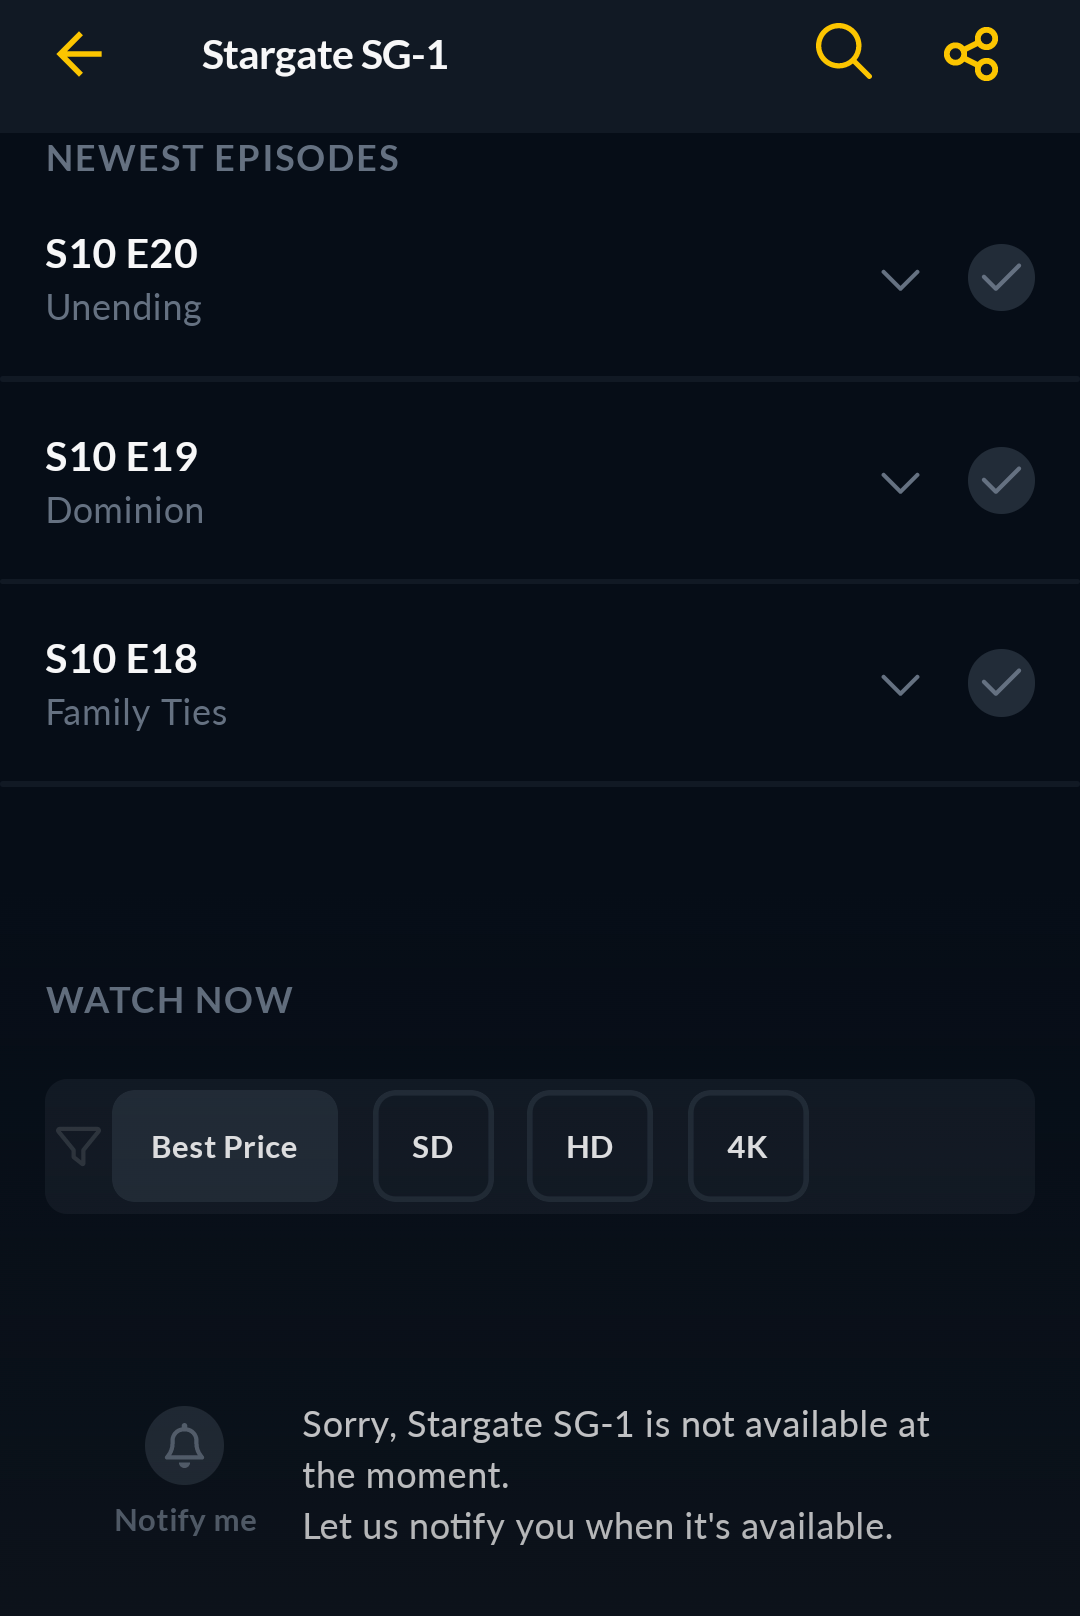The image size is (1080, 1616).
Task: Open search with magnifier icon
Action: pyautogui.click(x=843, y=52)
